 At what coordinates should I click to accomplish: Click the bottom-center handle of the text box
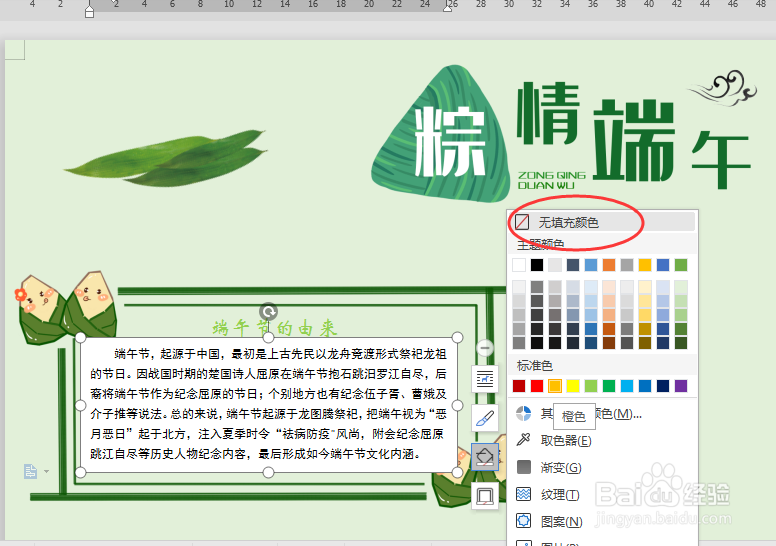268,472
